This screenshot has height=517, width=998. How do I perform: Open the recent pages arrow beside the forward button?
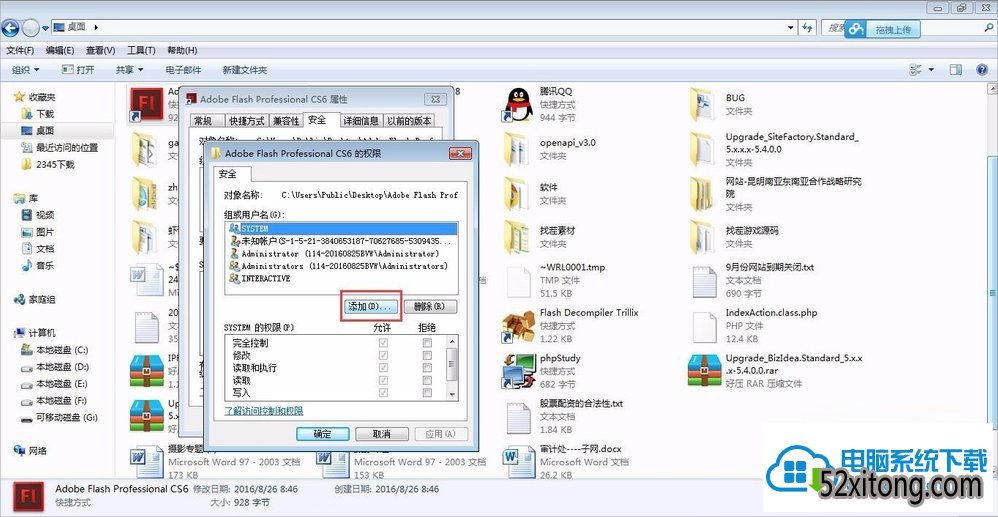pos(45,28)
